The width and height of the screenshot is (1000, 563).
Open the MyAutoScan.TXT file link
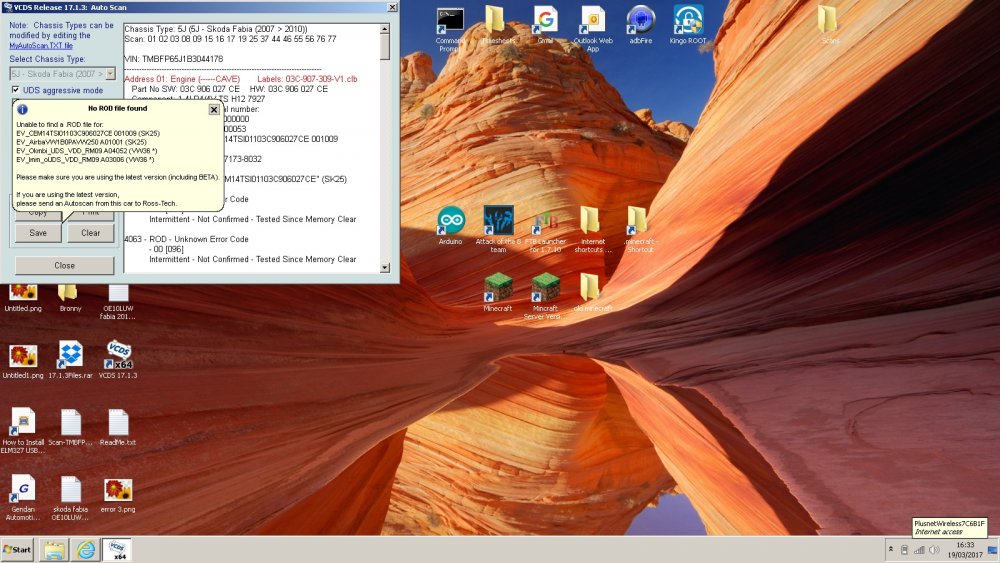coord(41,46)
